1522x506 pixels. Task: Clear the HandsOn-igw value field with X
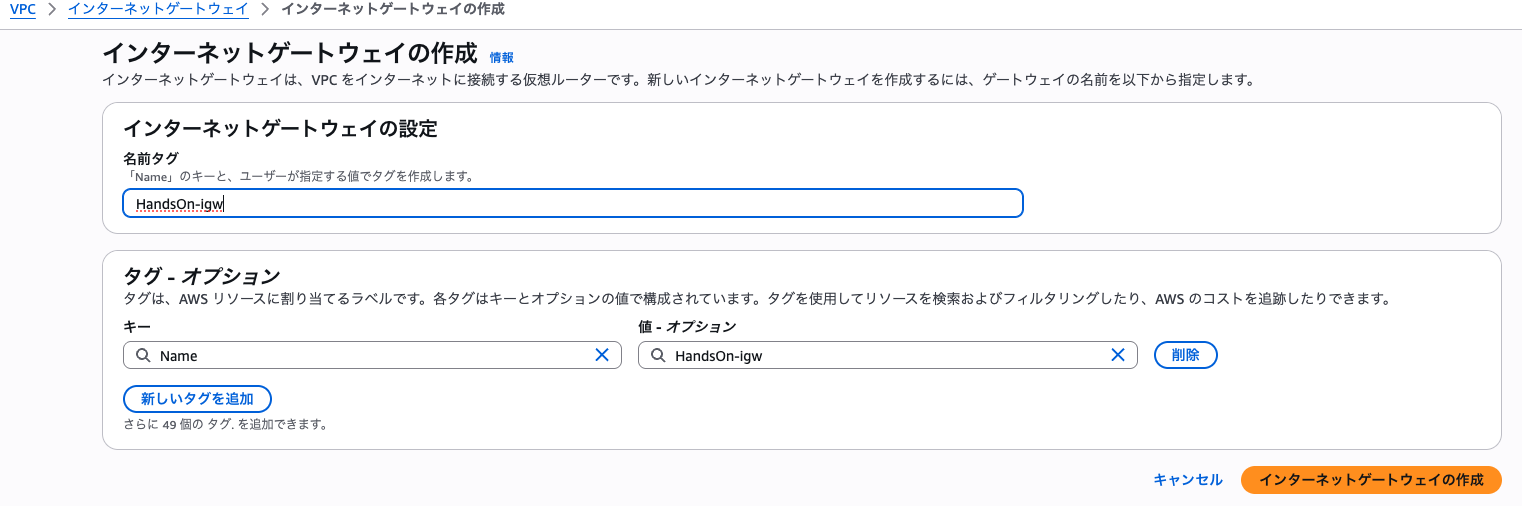coord(1118,355)
